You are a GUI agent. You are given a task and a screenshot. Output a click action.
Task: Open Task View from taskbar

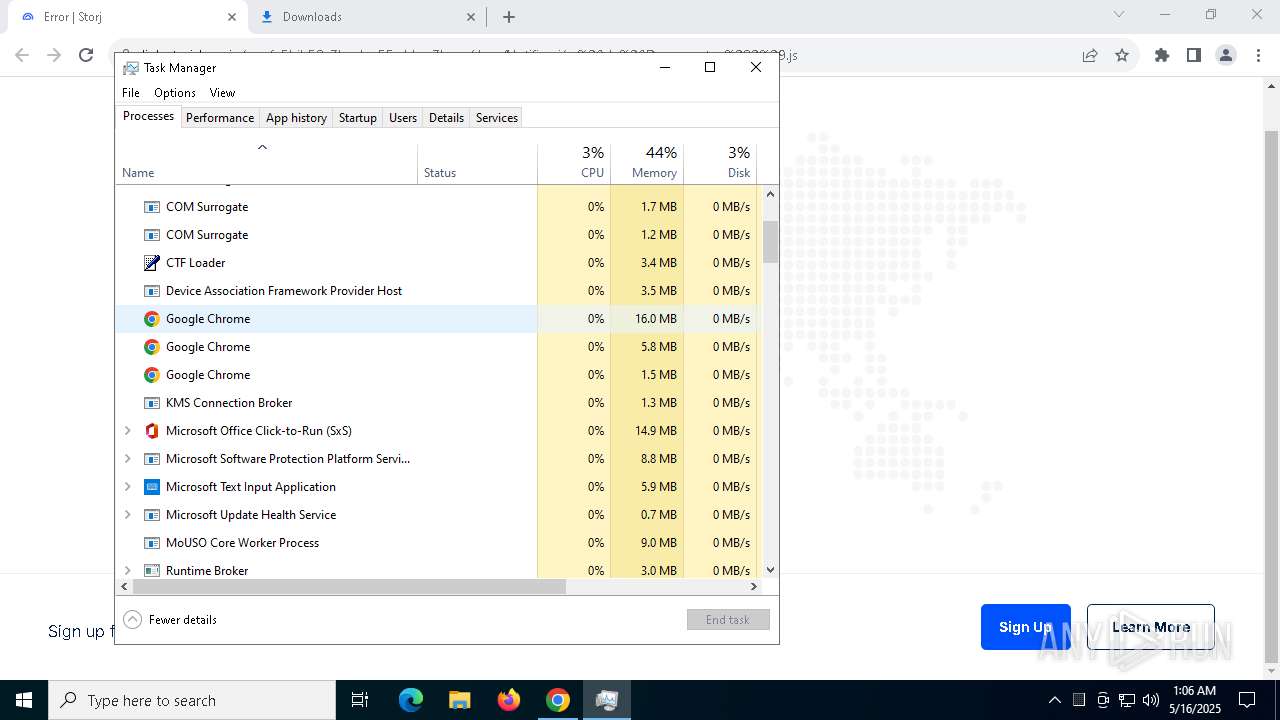[x=360, y=700]
